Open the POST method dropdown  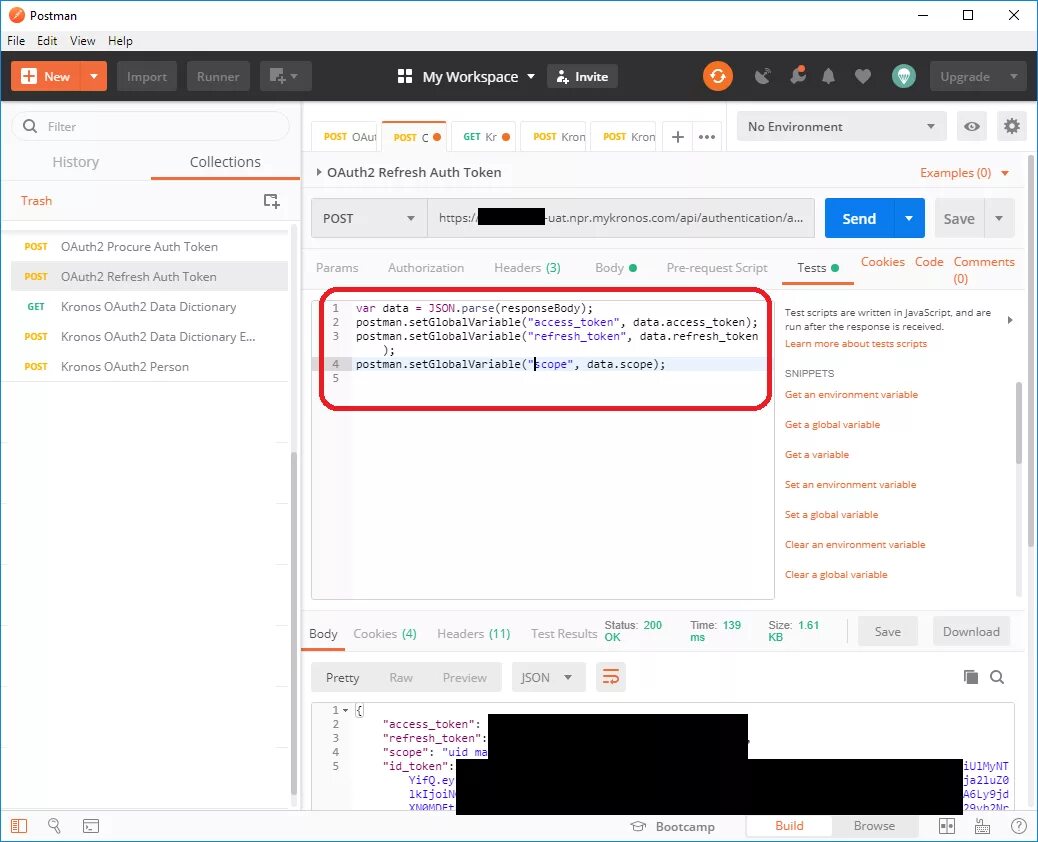tap(369, 218)
